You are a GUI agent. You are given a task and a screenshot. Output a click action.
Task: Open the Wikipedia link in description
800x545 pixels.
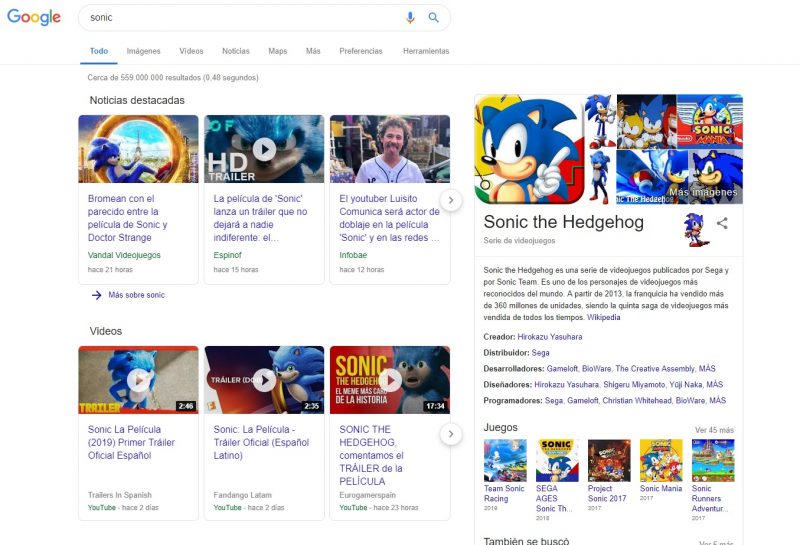tap(603, 317)
